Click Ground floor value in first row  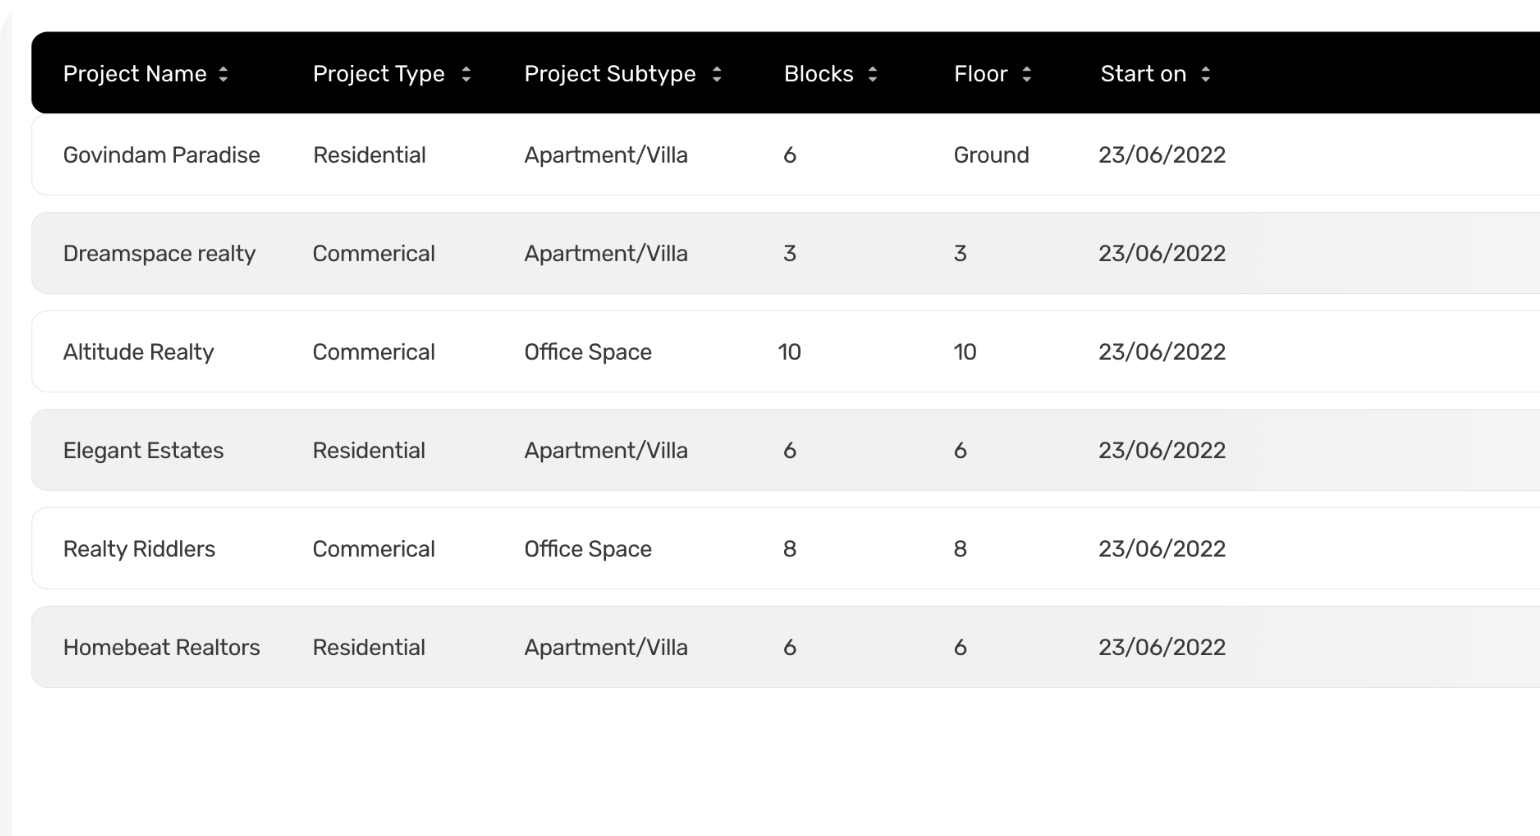pyautogui.click(x=991, y=155)
